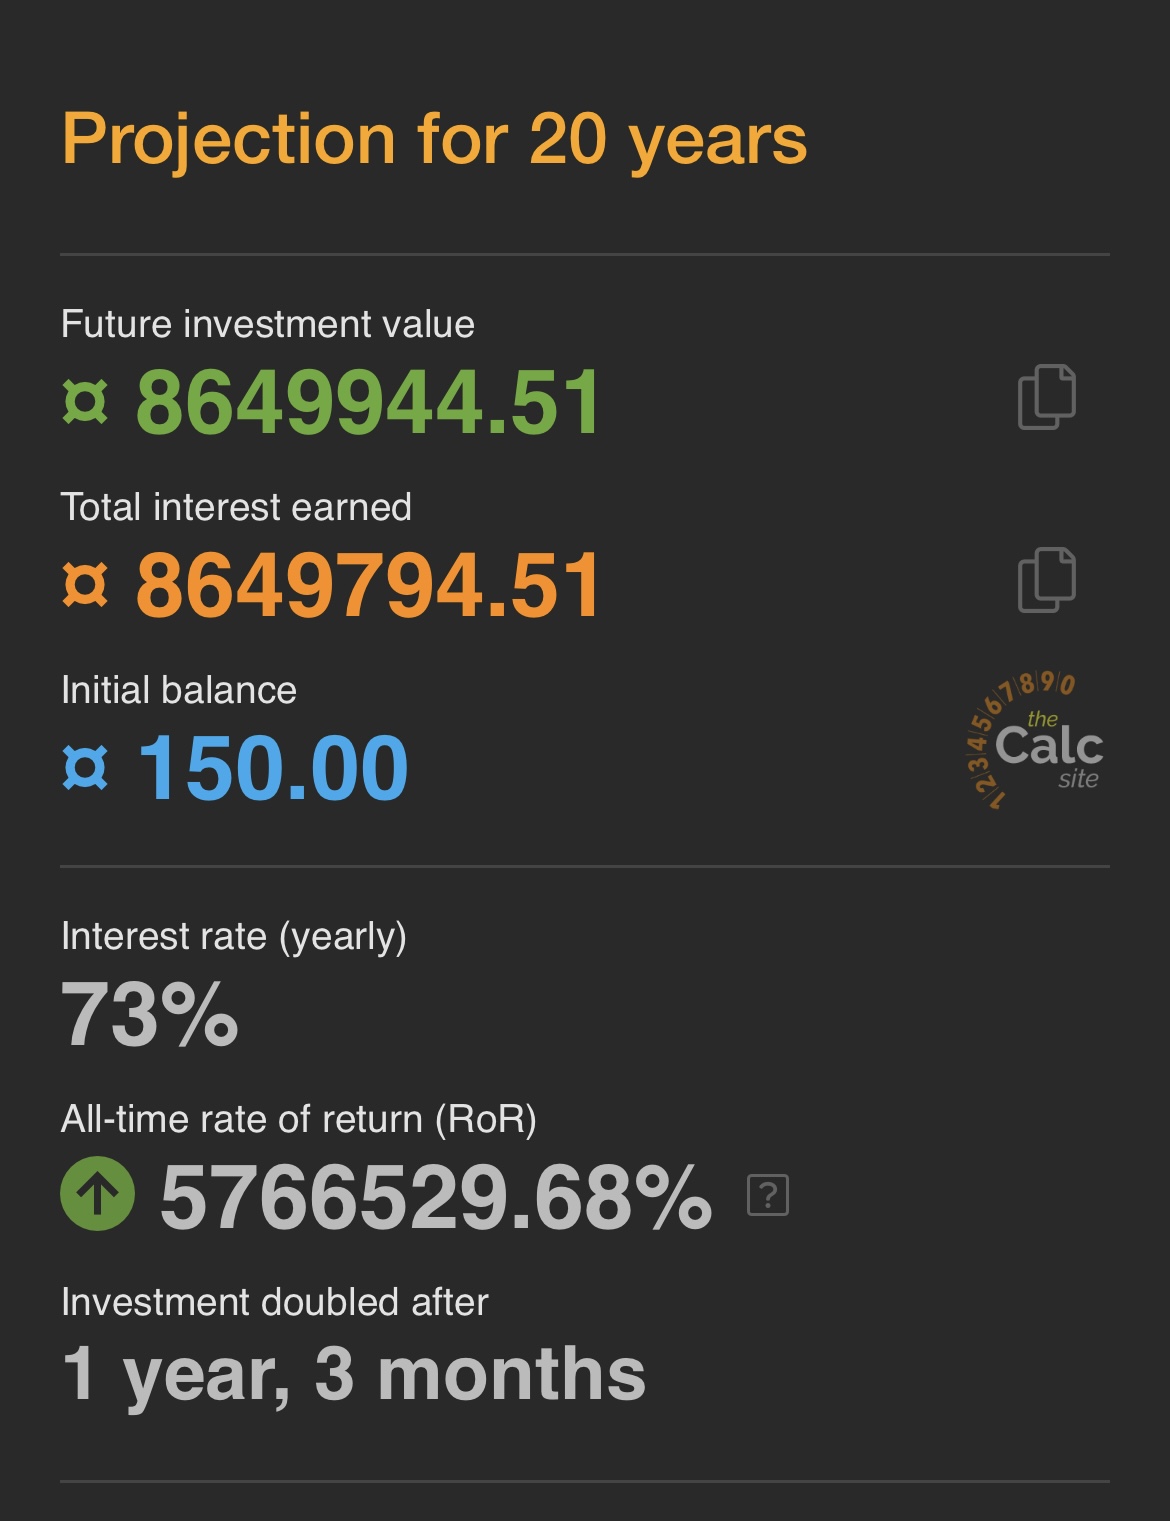Select the 8649944.51 future value figure

(x=368, y=403)
